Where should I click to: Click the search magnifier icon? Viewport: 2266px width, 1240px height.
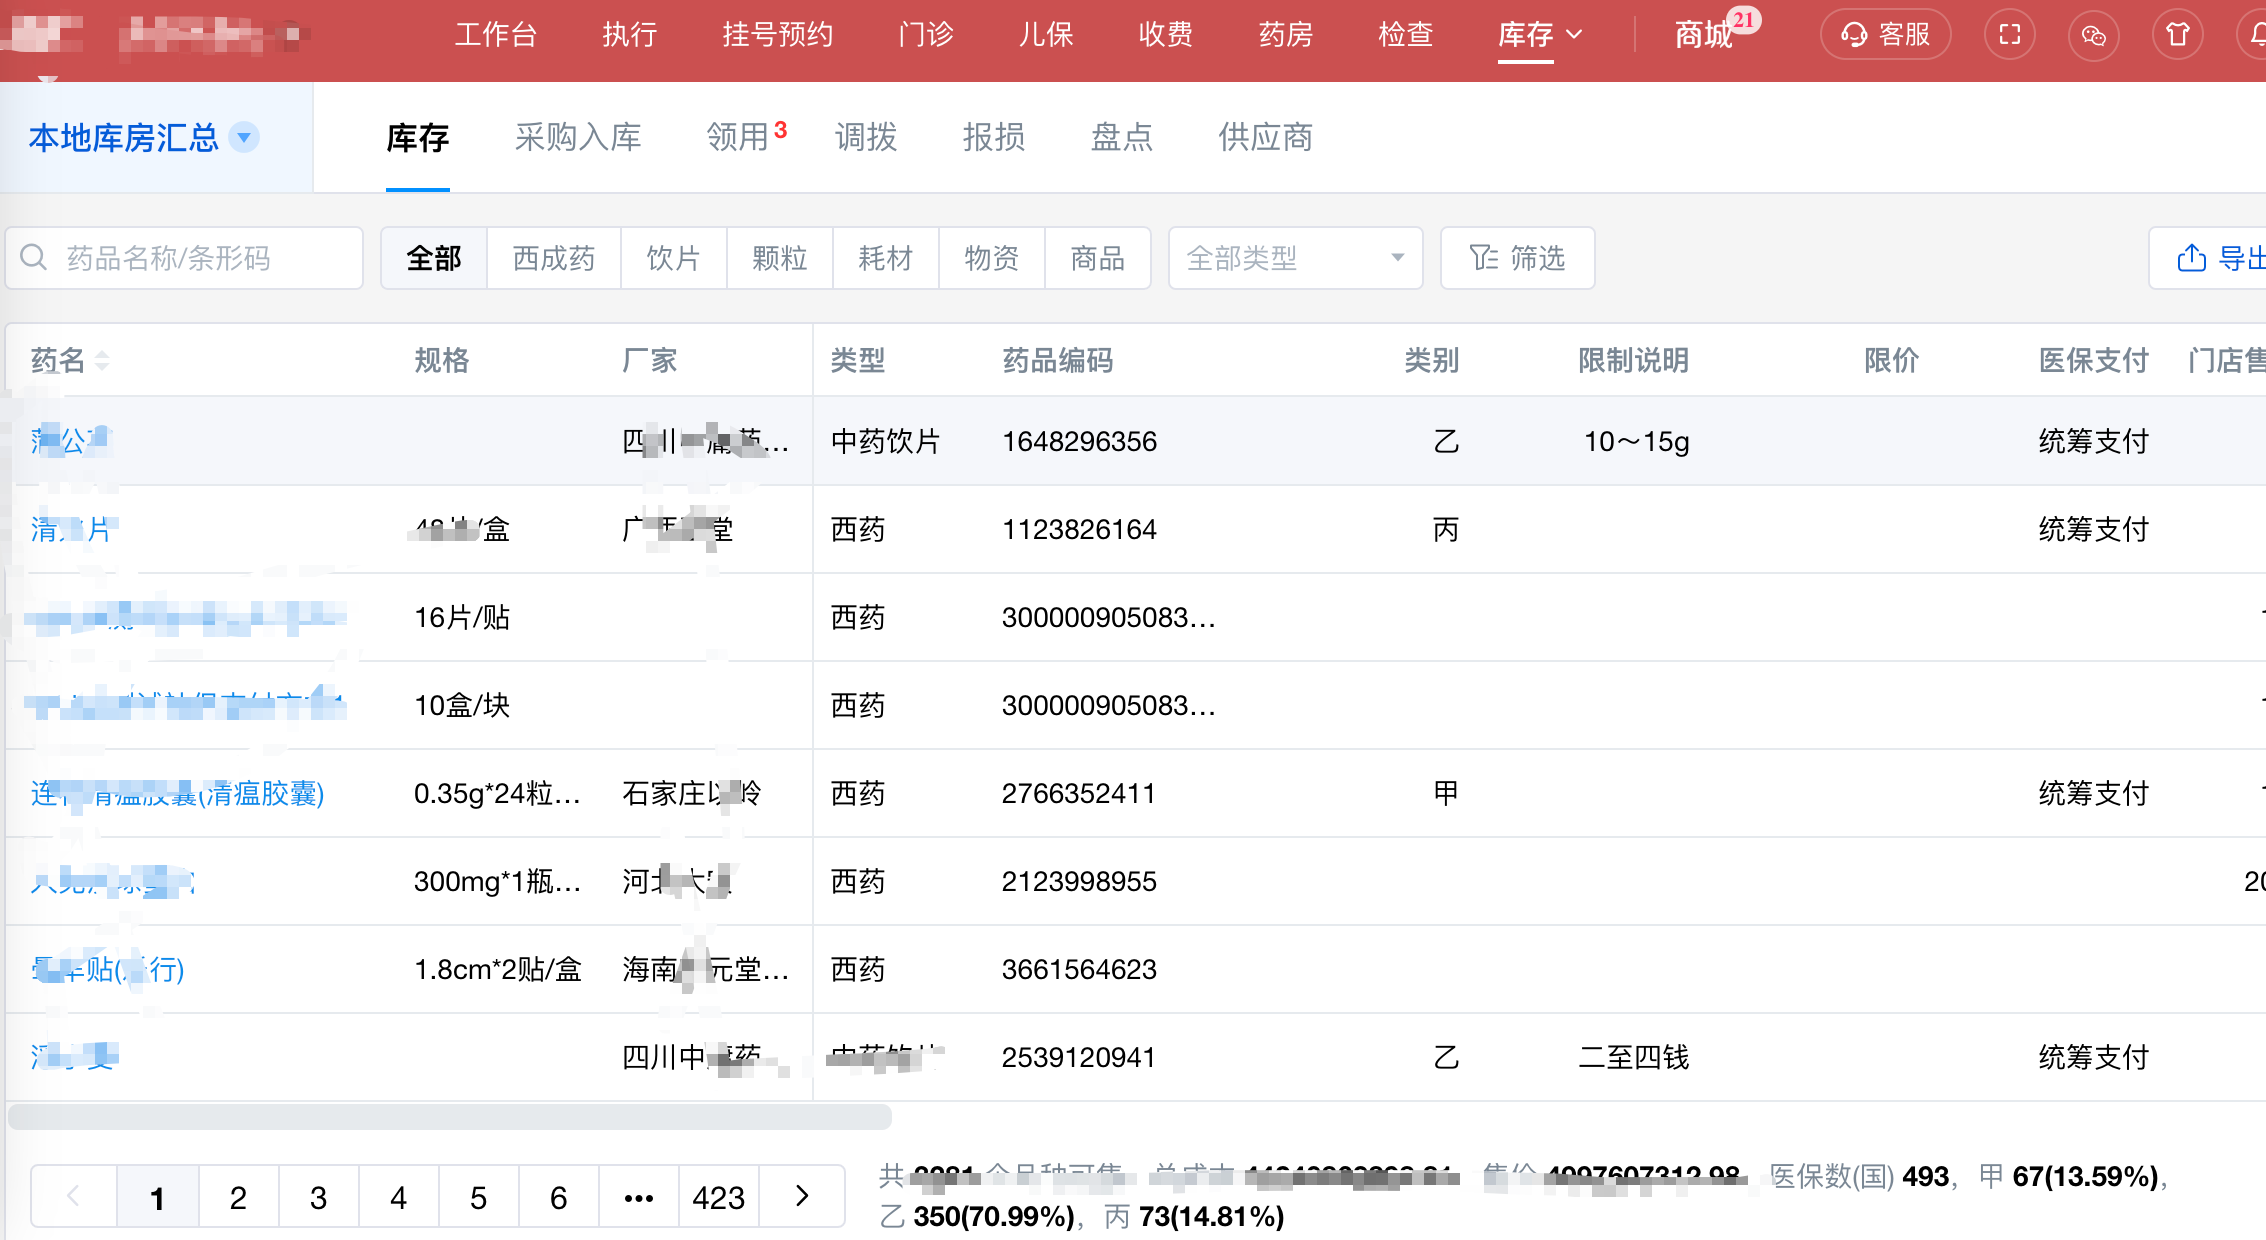point(34,258)
